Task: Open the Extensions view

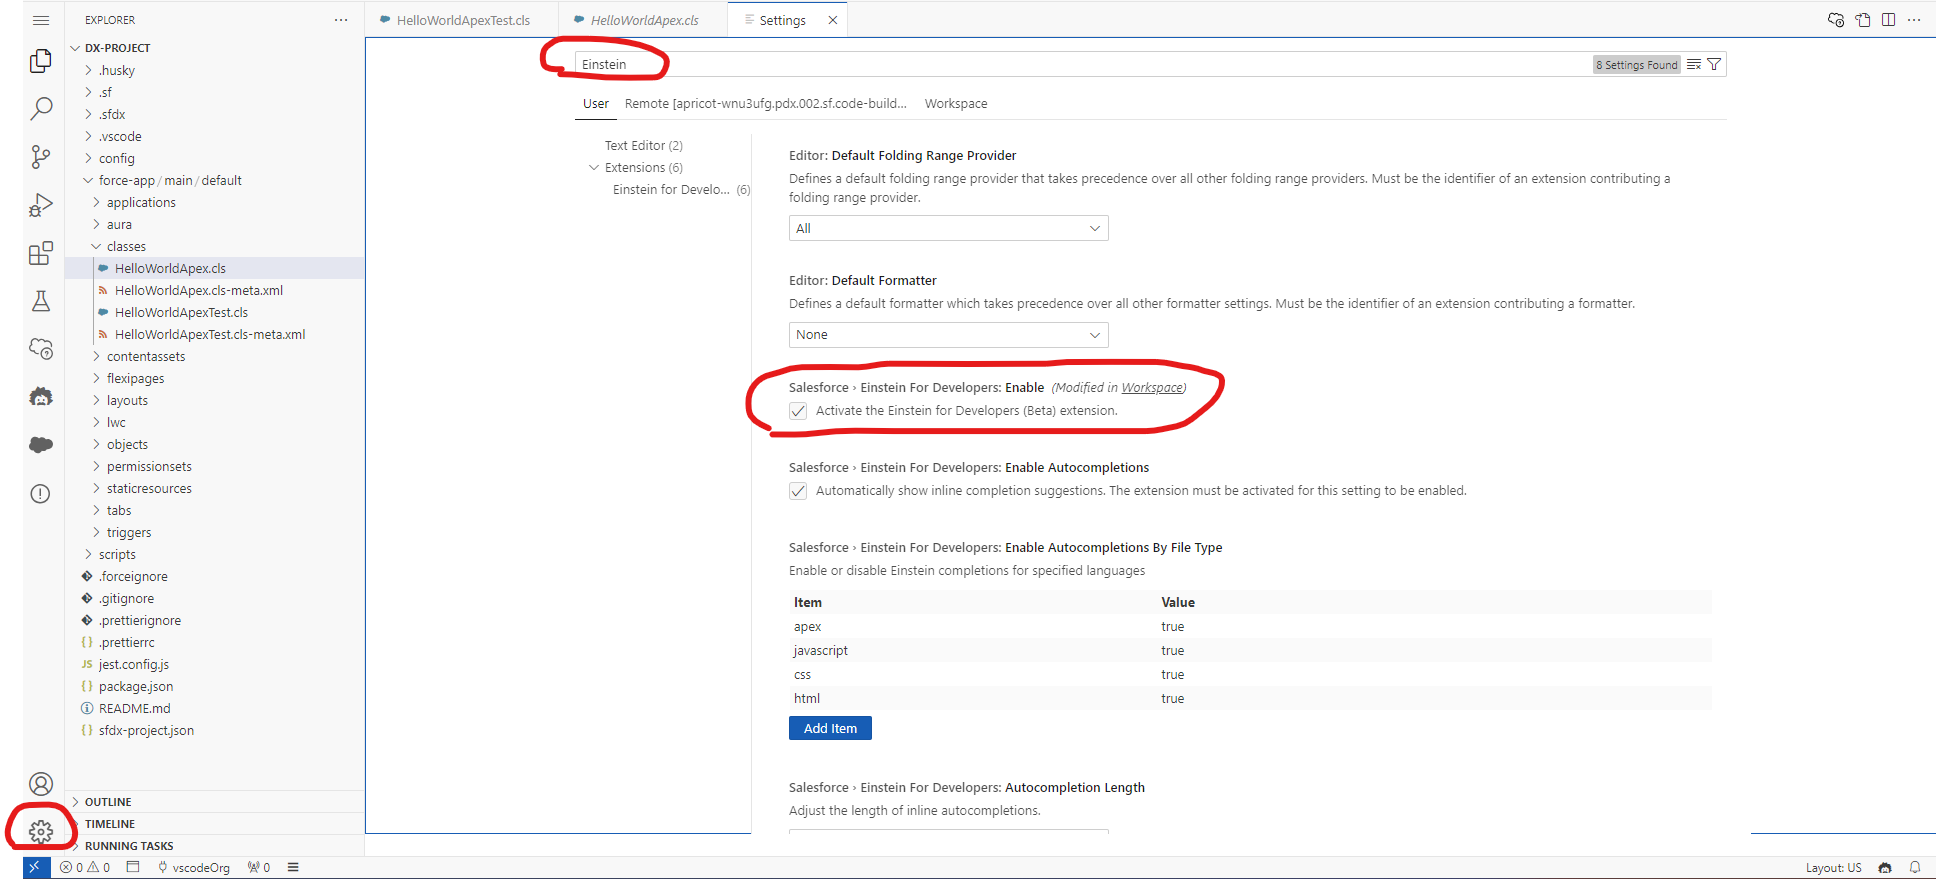Action: pyautogui.click(x=41, y=253)
